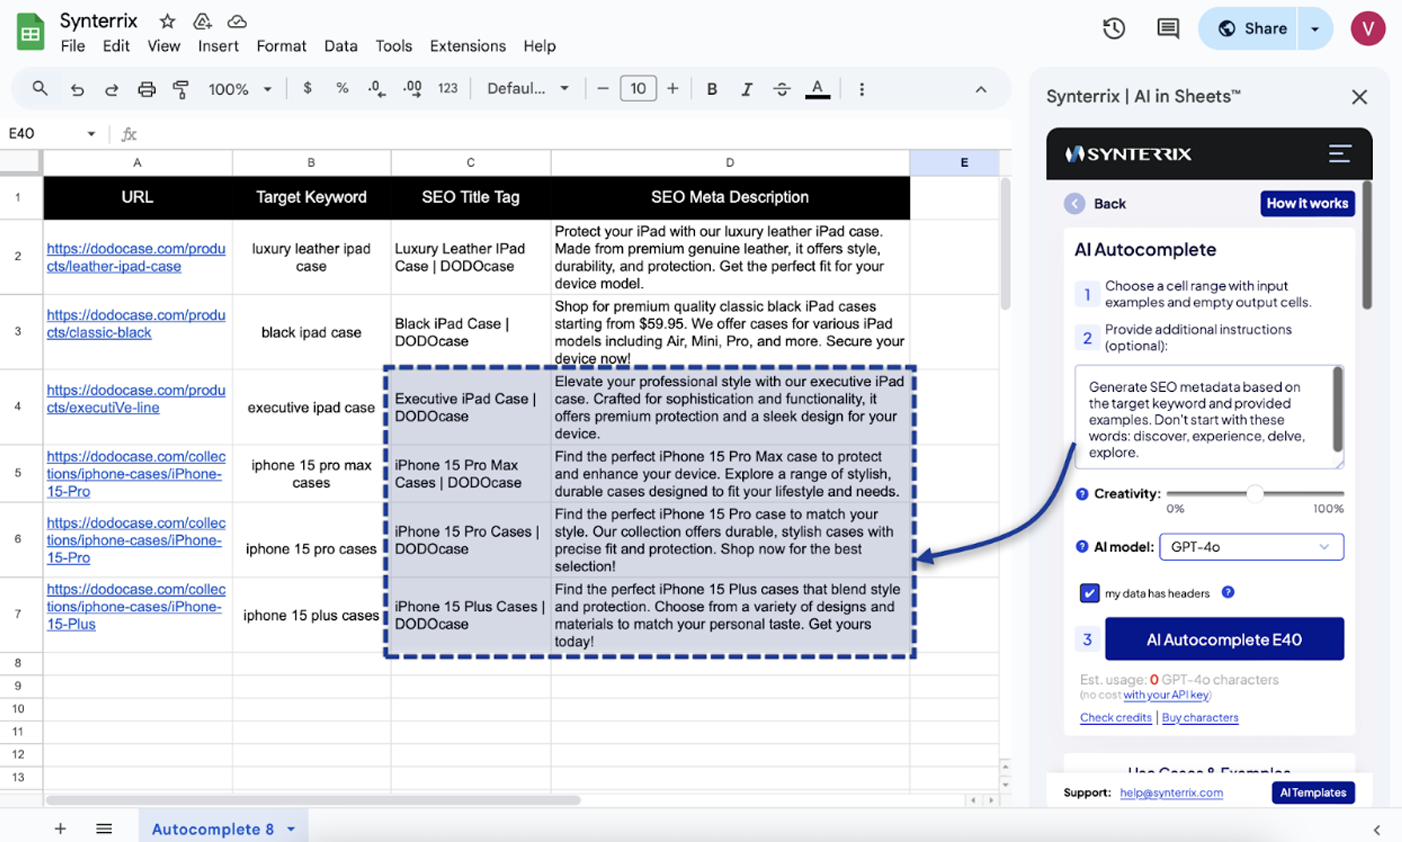Open the comments icon
1402x842 pixels.
1167,28
